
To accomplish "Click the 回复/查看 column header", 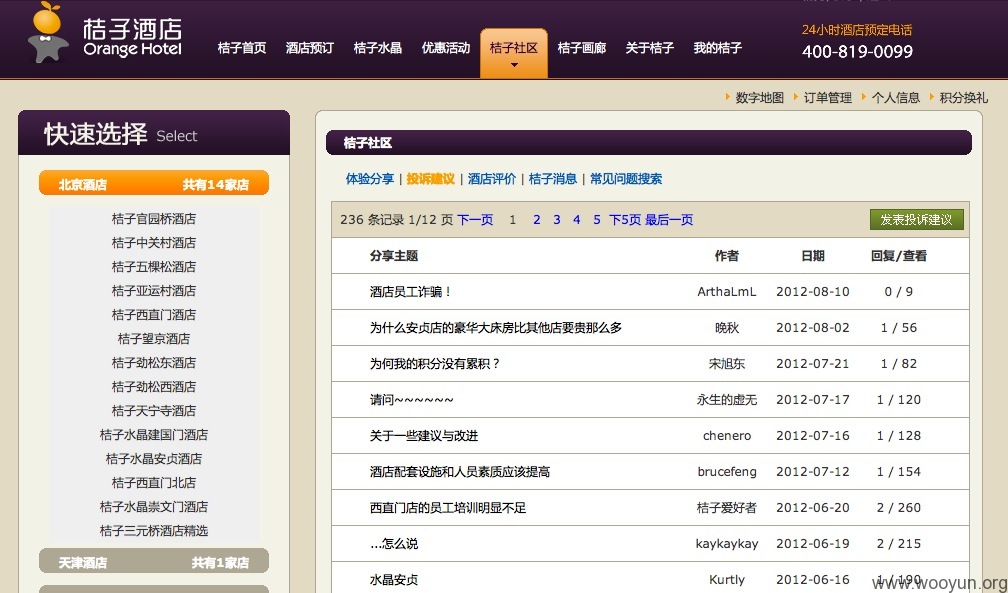I will [x=899, y=256].
